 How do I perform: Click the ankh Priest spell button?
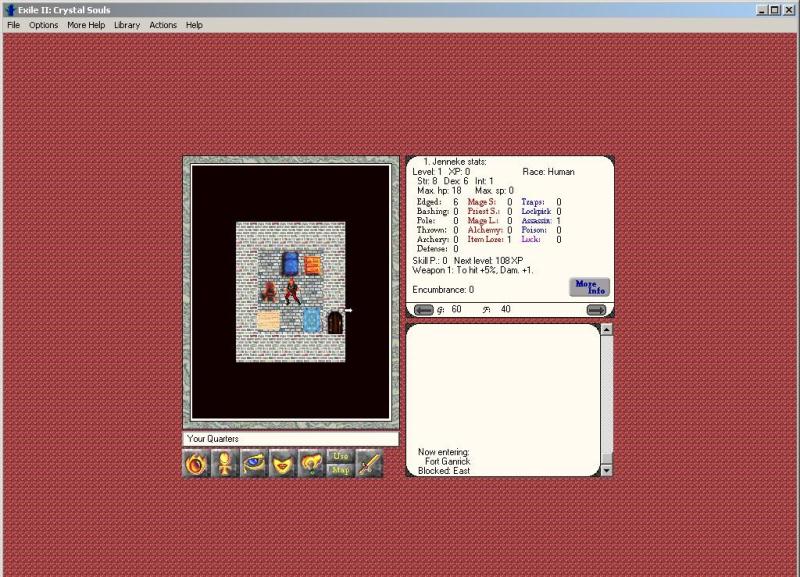coord(226,464)
